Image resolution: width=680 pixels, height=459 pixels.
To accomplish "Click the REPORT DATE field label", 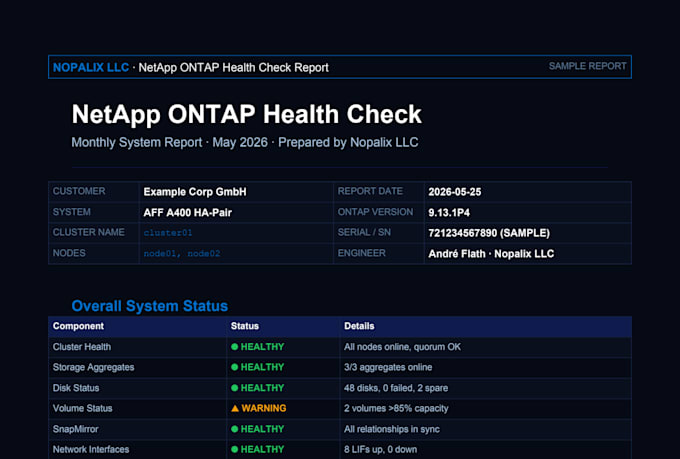I will pyautogui.click(x=370, y=191).
